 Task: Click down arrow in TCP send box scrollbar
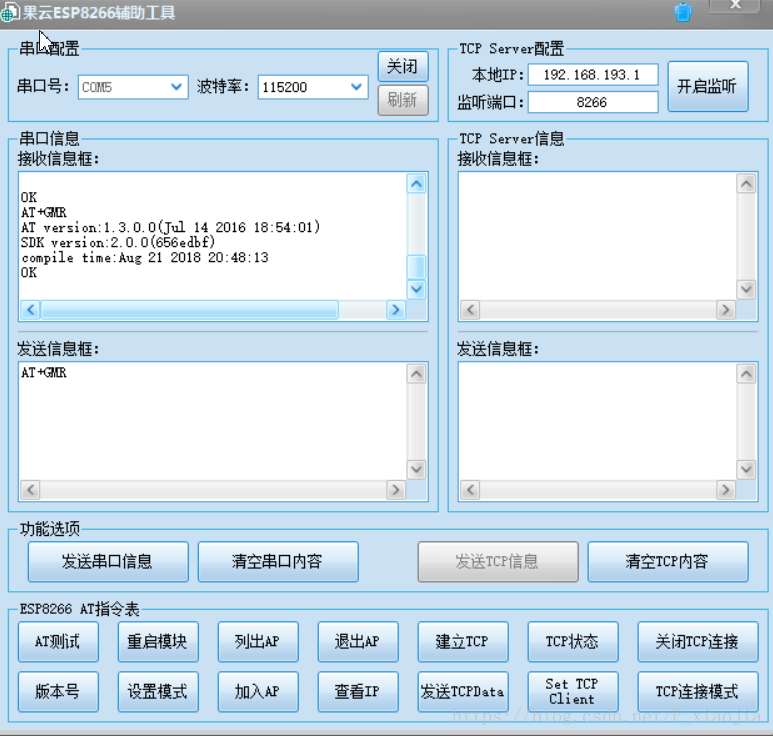click(746, 469)
